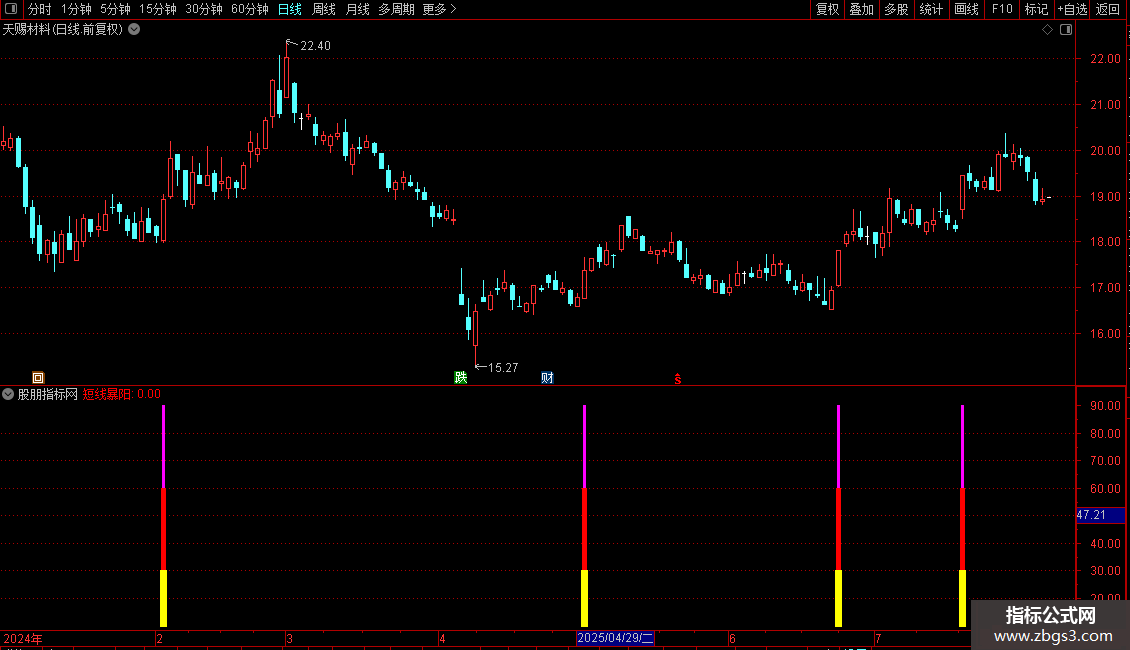Select the 60分钟 period tab
The image size is (1130, 650).
[x=249, y=9]
